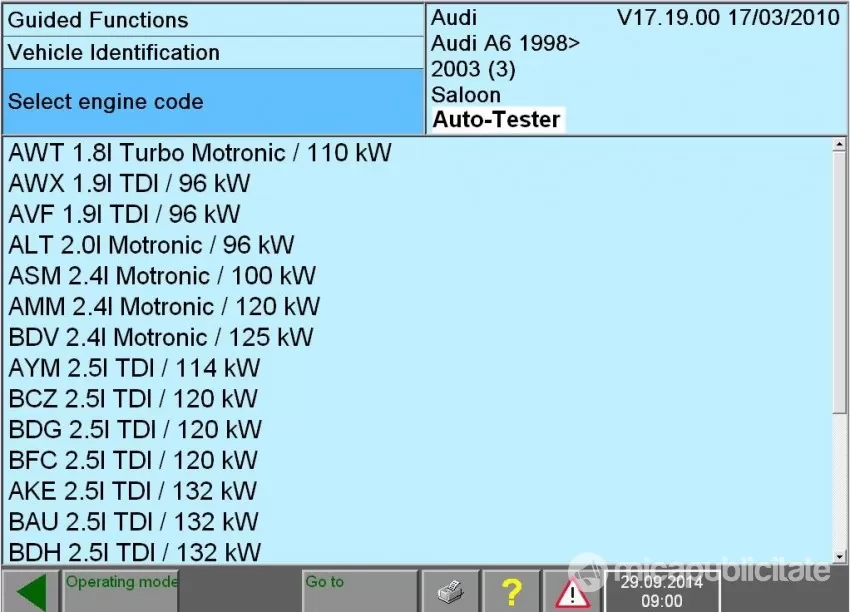
Task: Click the engine list scrollbar thumb
Action: pos(839,281)
